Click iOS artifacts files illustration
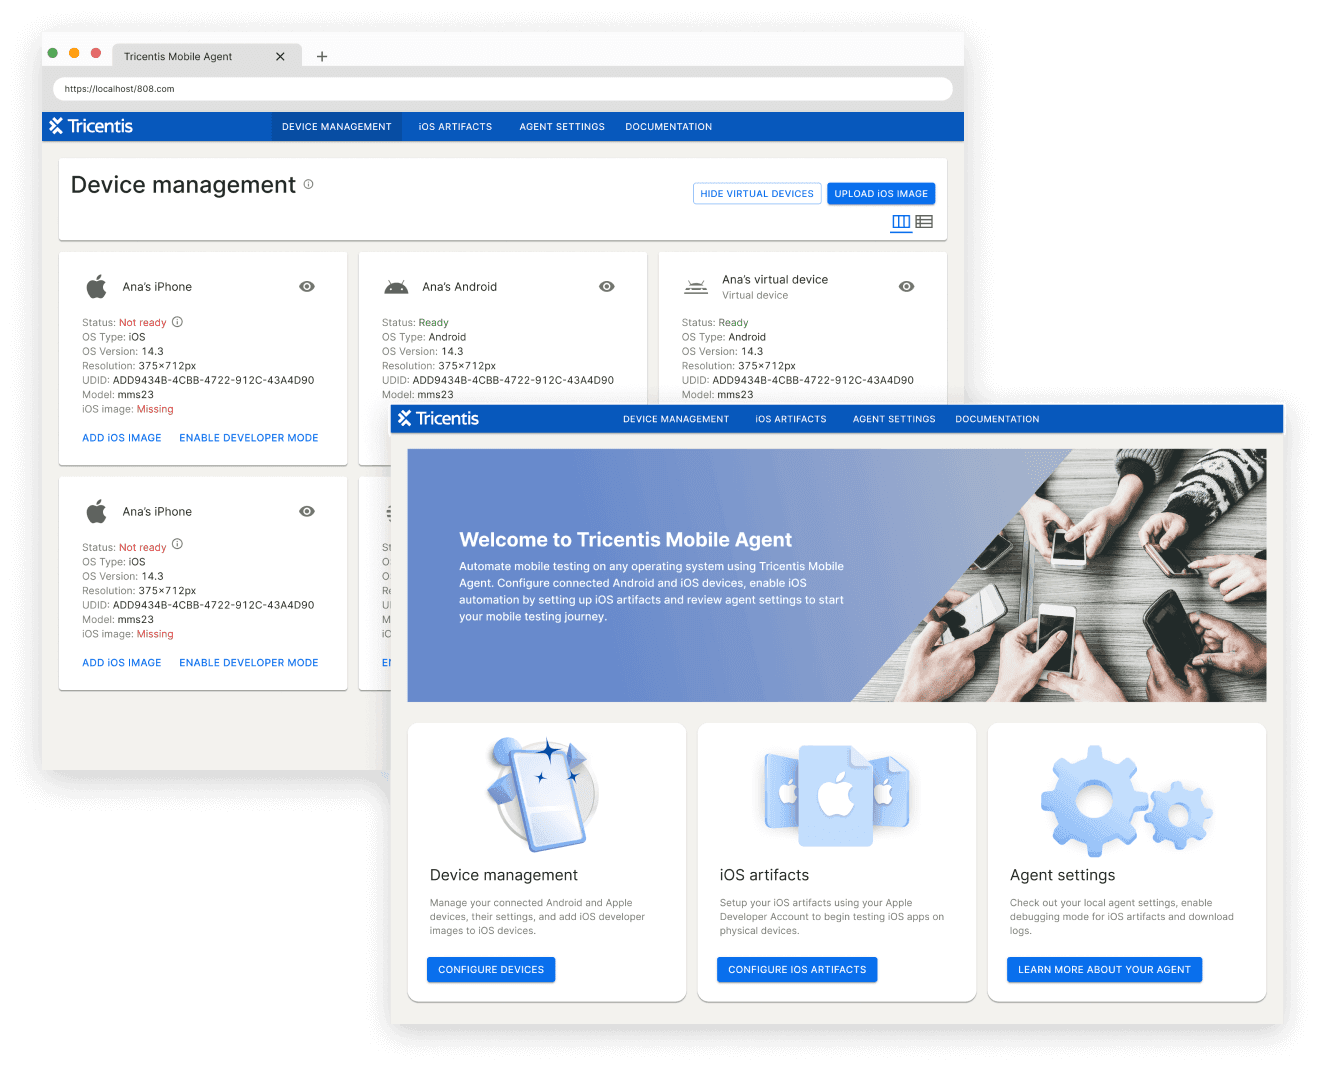Image resolution: width=1340 pixels, height=1088 pixels. click(836, 795)
